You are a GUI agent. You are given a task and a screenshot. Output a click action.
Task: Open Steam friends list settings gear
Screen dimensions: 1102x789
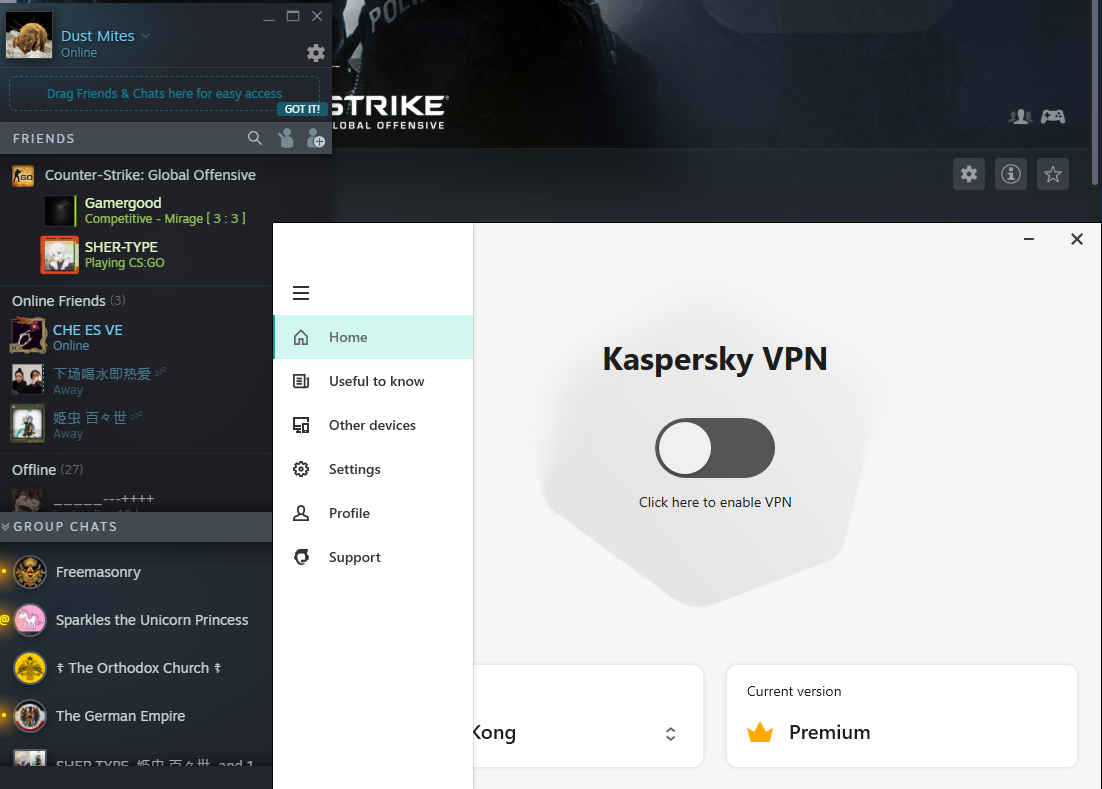pyautogui.click(x=316, y=53)
